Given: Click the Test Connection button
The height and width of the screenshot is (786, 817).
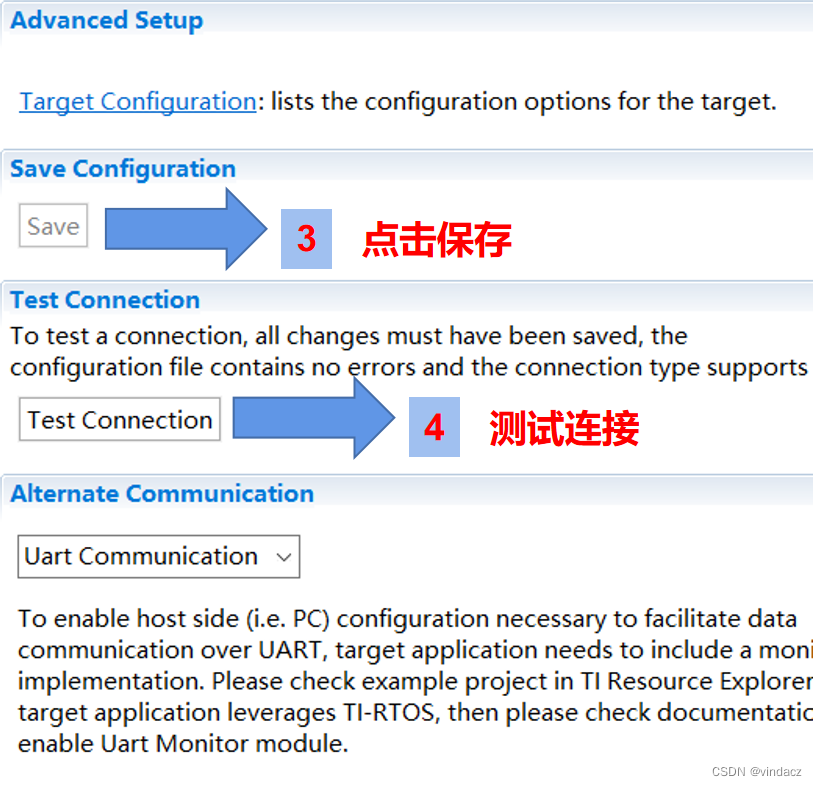Looking at the screenshot, I should (x=118, y=419).
